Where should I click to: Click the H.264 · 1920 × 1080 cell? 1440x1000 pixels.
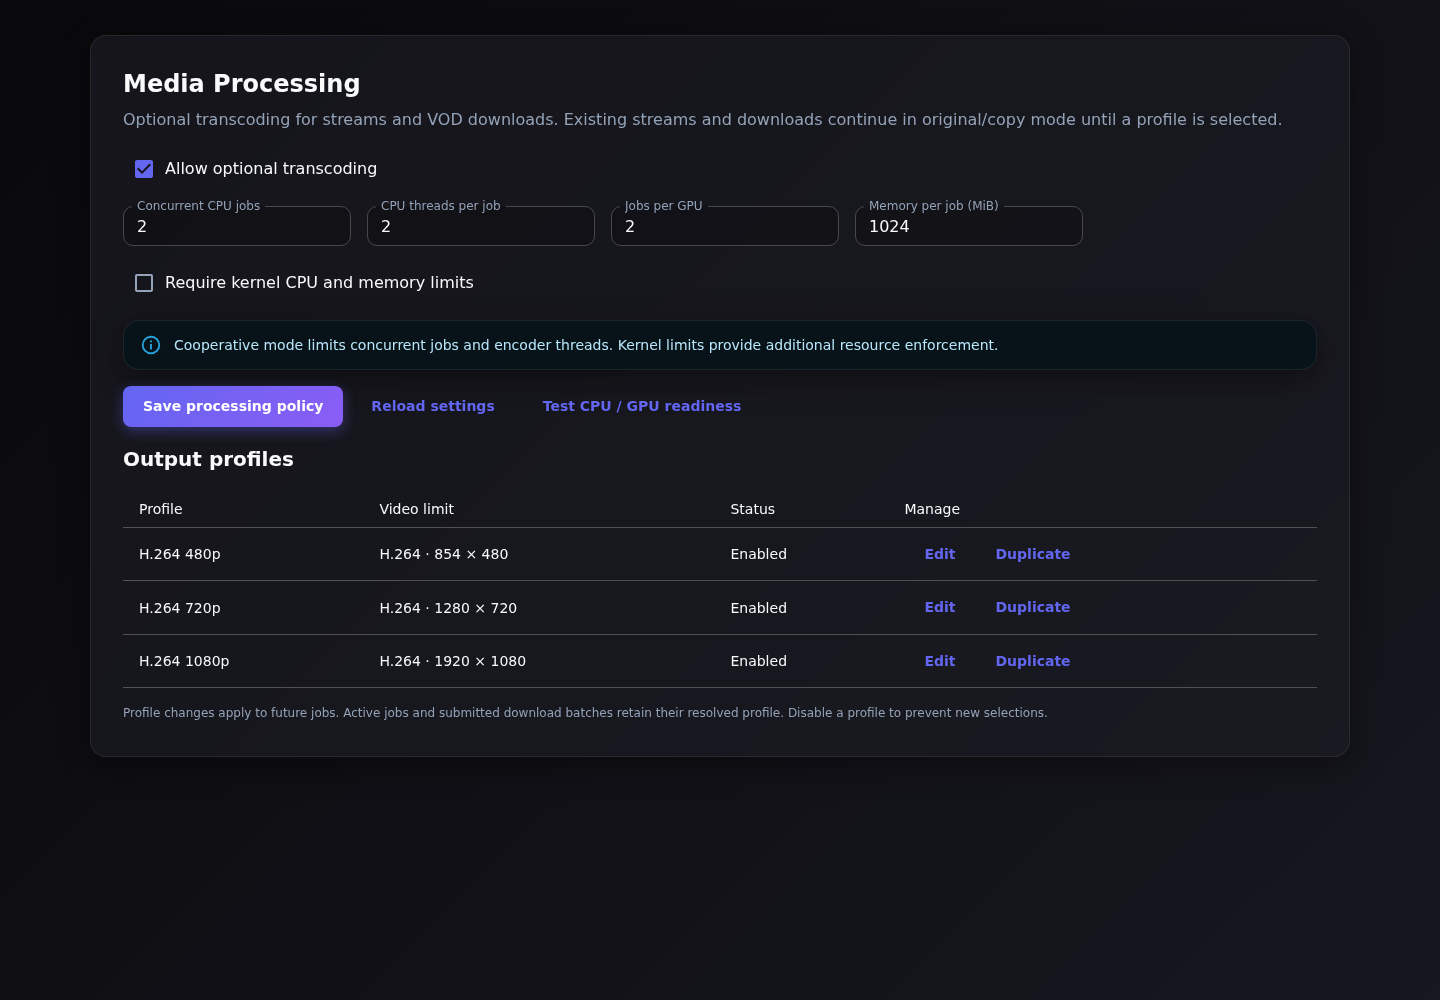[453, 661]
